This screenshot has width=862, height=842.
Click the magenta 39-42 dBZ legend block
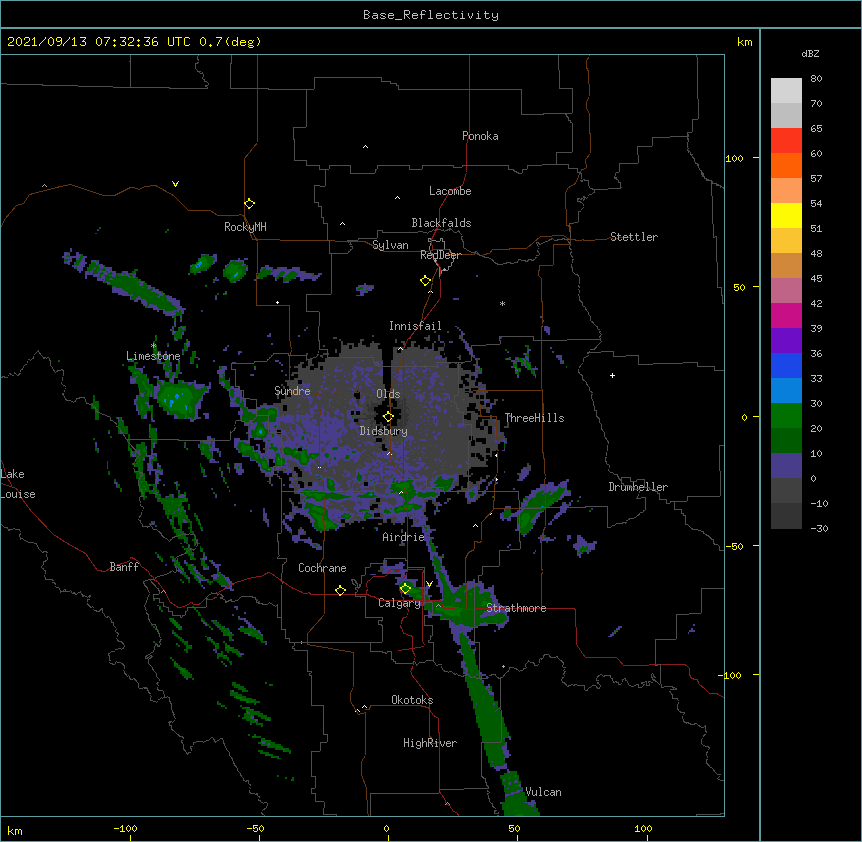click(786, 315)
